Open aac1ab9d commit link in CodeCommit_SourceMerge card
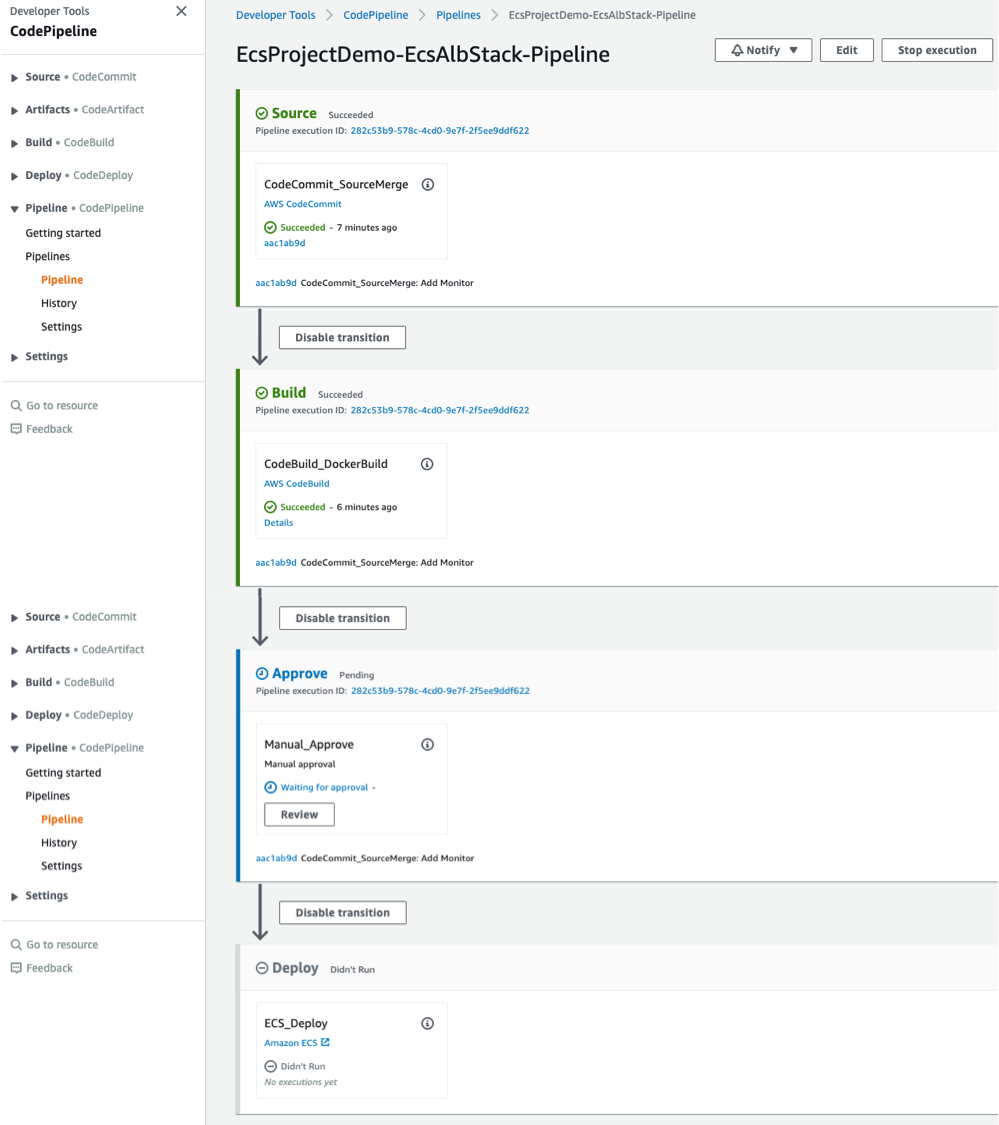999x1125 pixels. [x=284, y=243]
